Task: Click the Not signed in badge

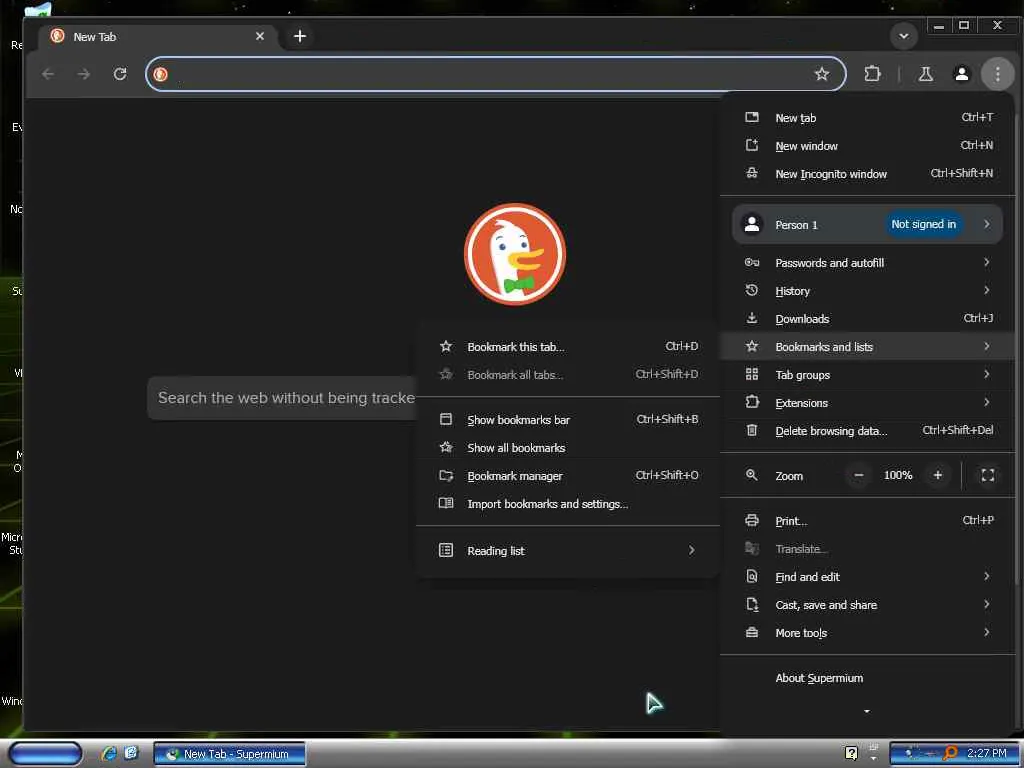Action: click(x=923, y=224)
